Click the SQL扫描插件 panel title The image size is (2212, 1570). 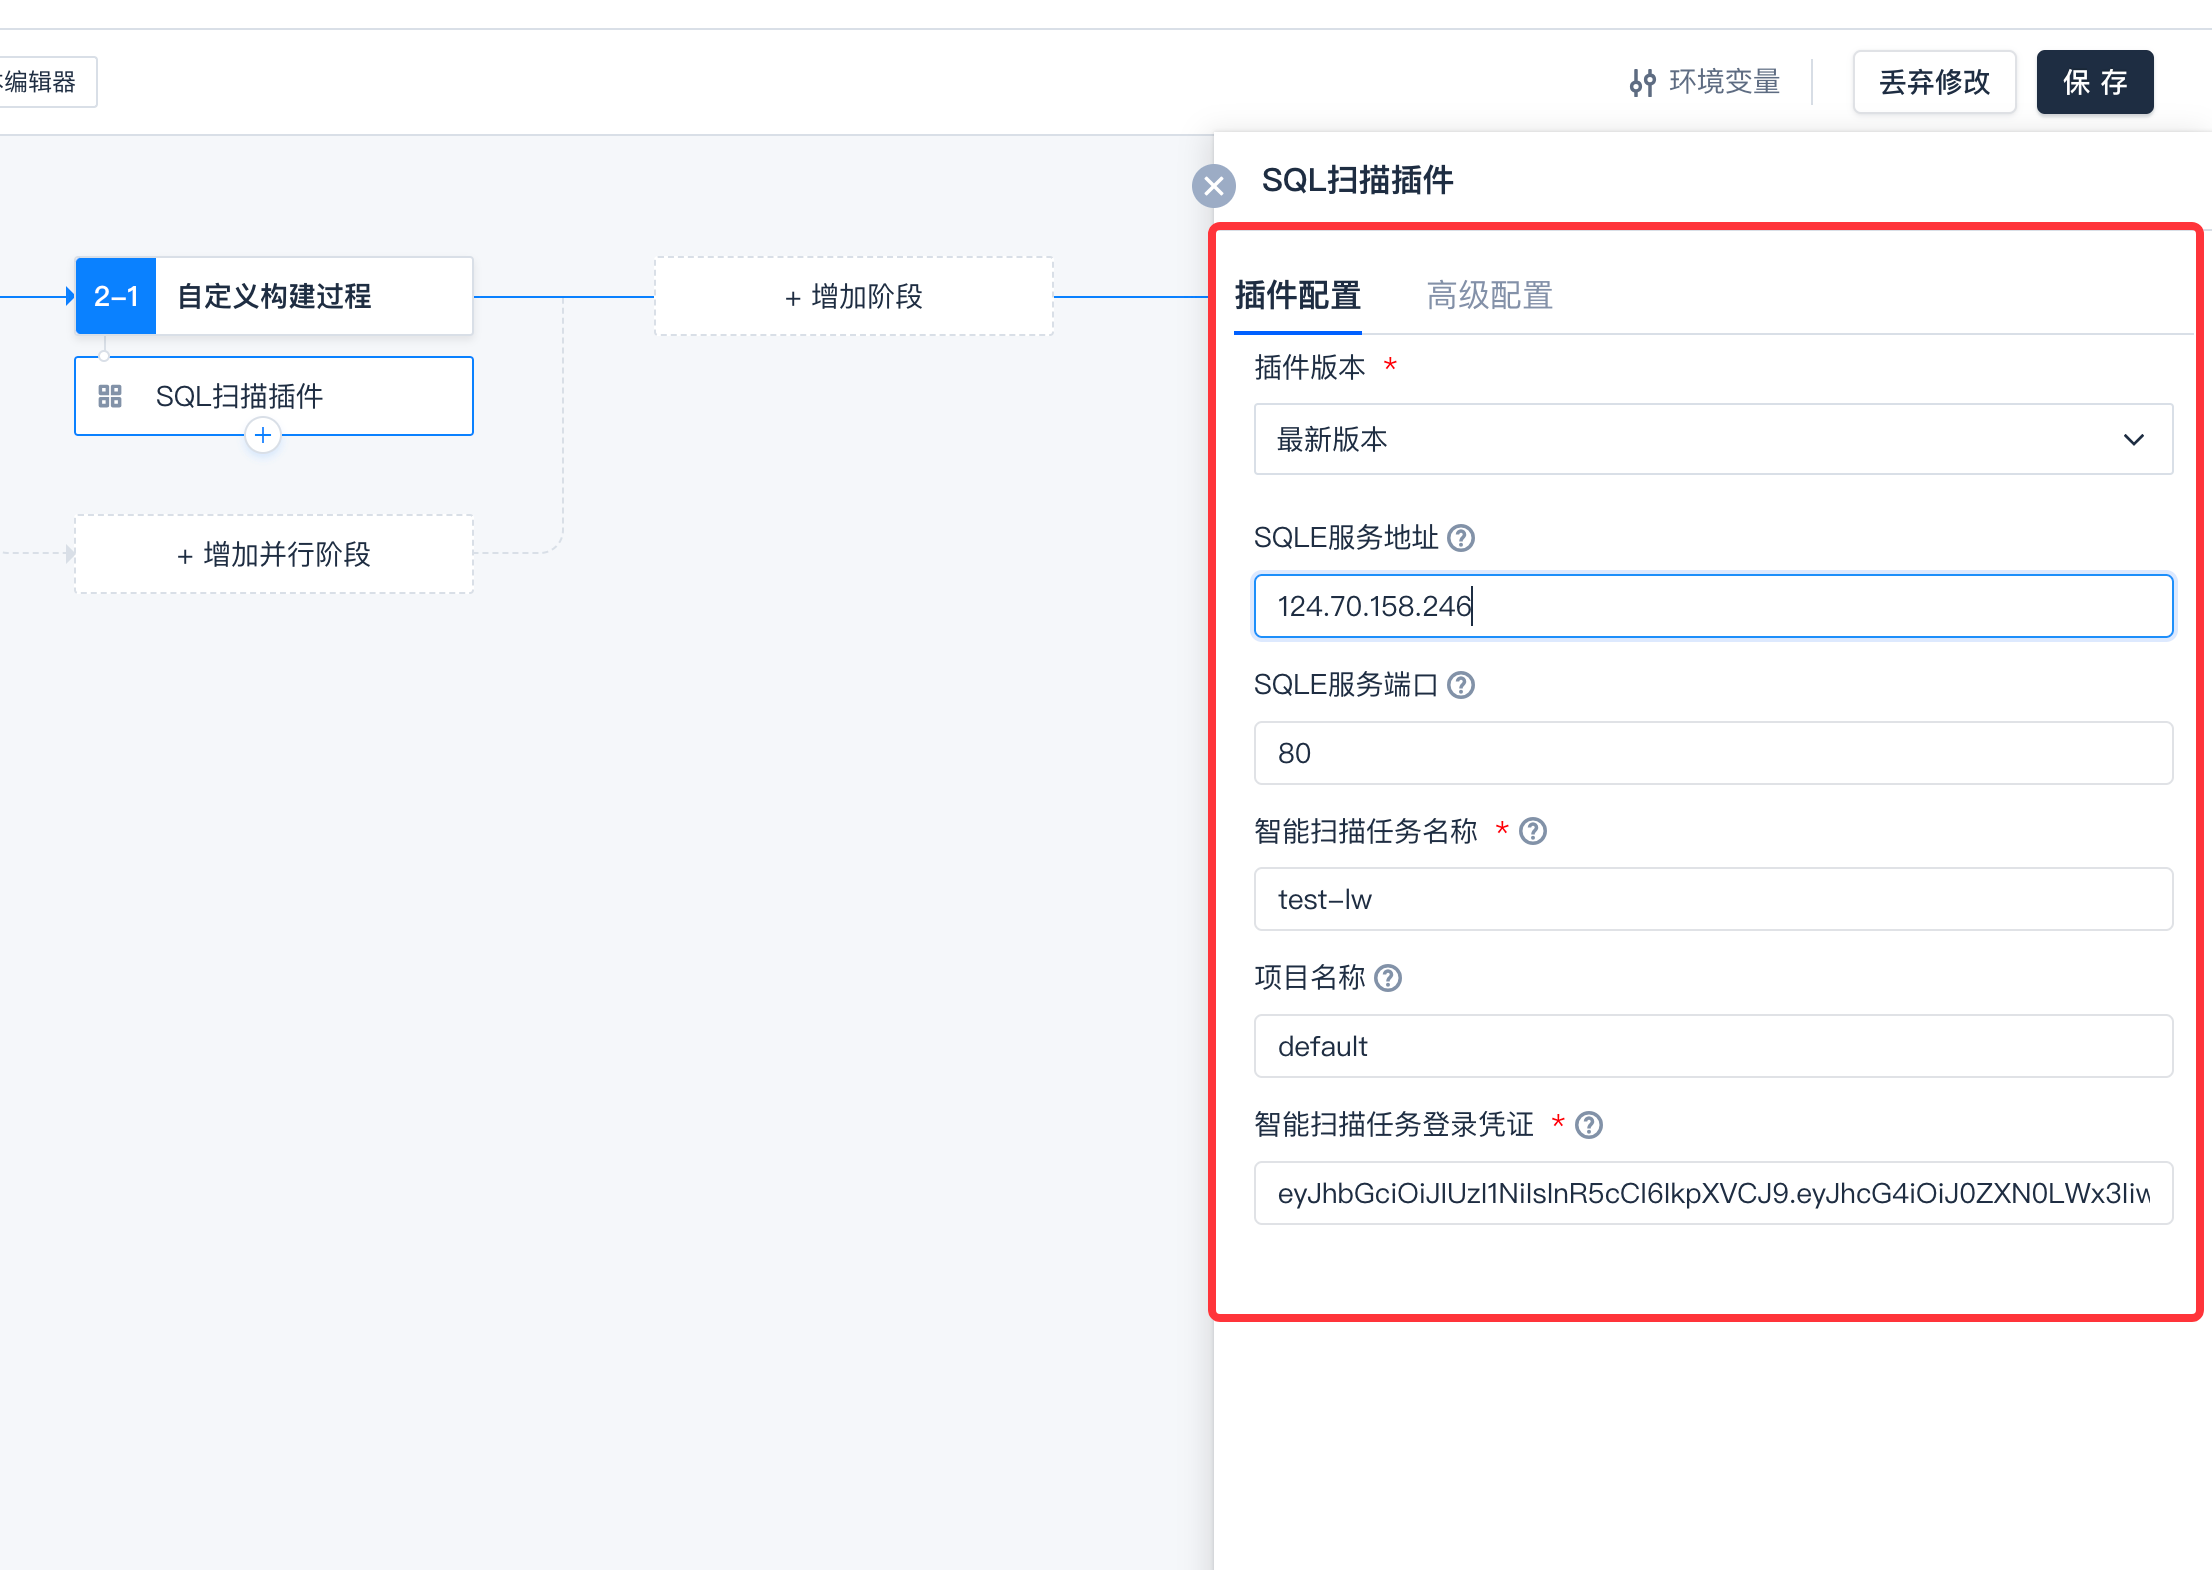click(x=1357, y=180)
